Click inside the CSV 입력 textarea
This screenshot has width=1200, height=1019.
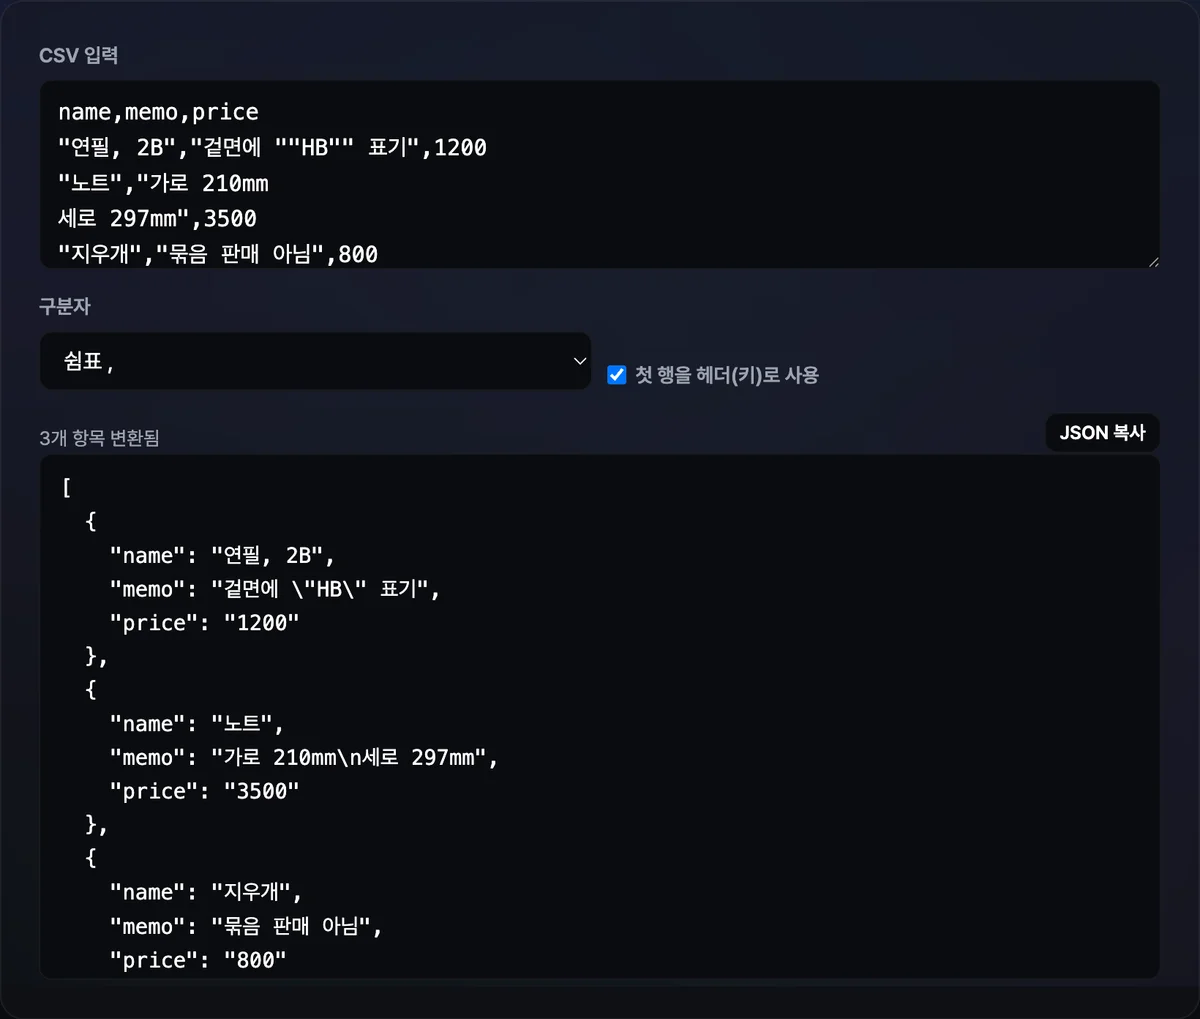(599, 174)
